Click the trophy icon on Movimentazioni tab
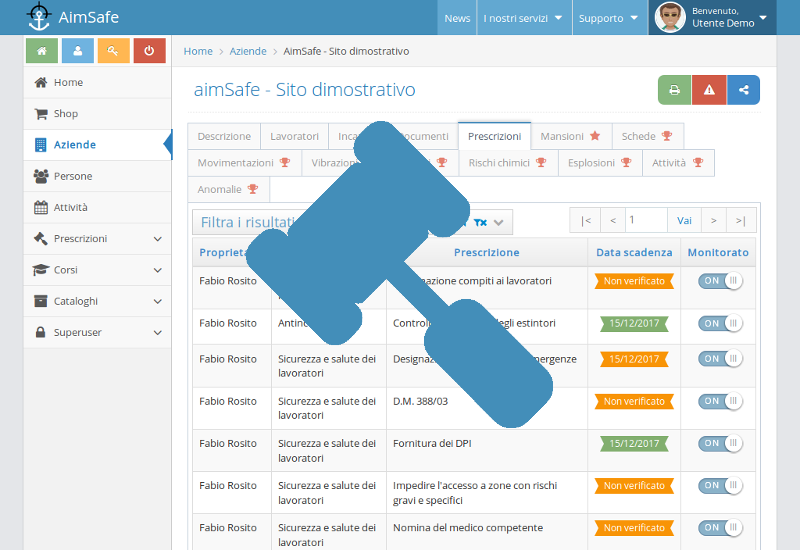Viewport: 800px width, 550px height. [285, 162]
